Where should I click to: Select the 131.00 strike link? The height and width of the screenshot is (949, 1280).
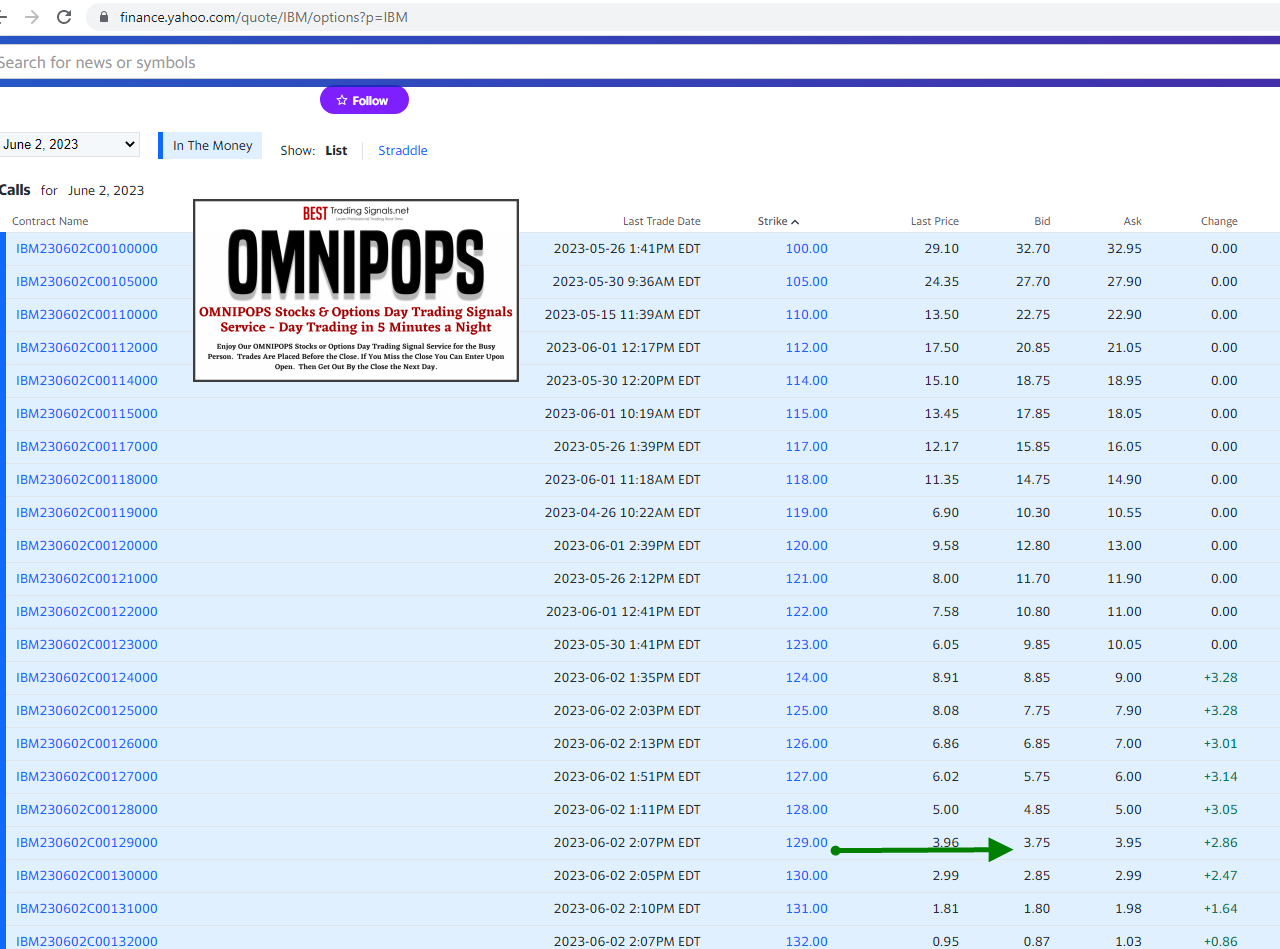pyautogui.click(x=807, y=909)
